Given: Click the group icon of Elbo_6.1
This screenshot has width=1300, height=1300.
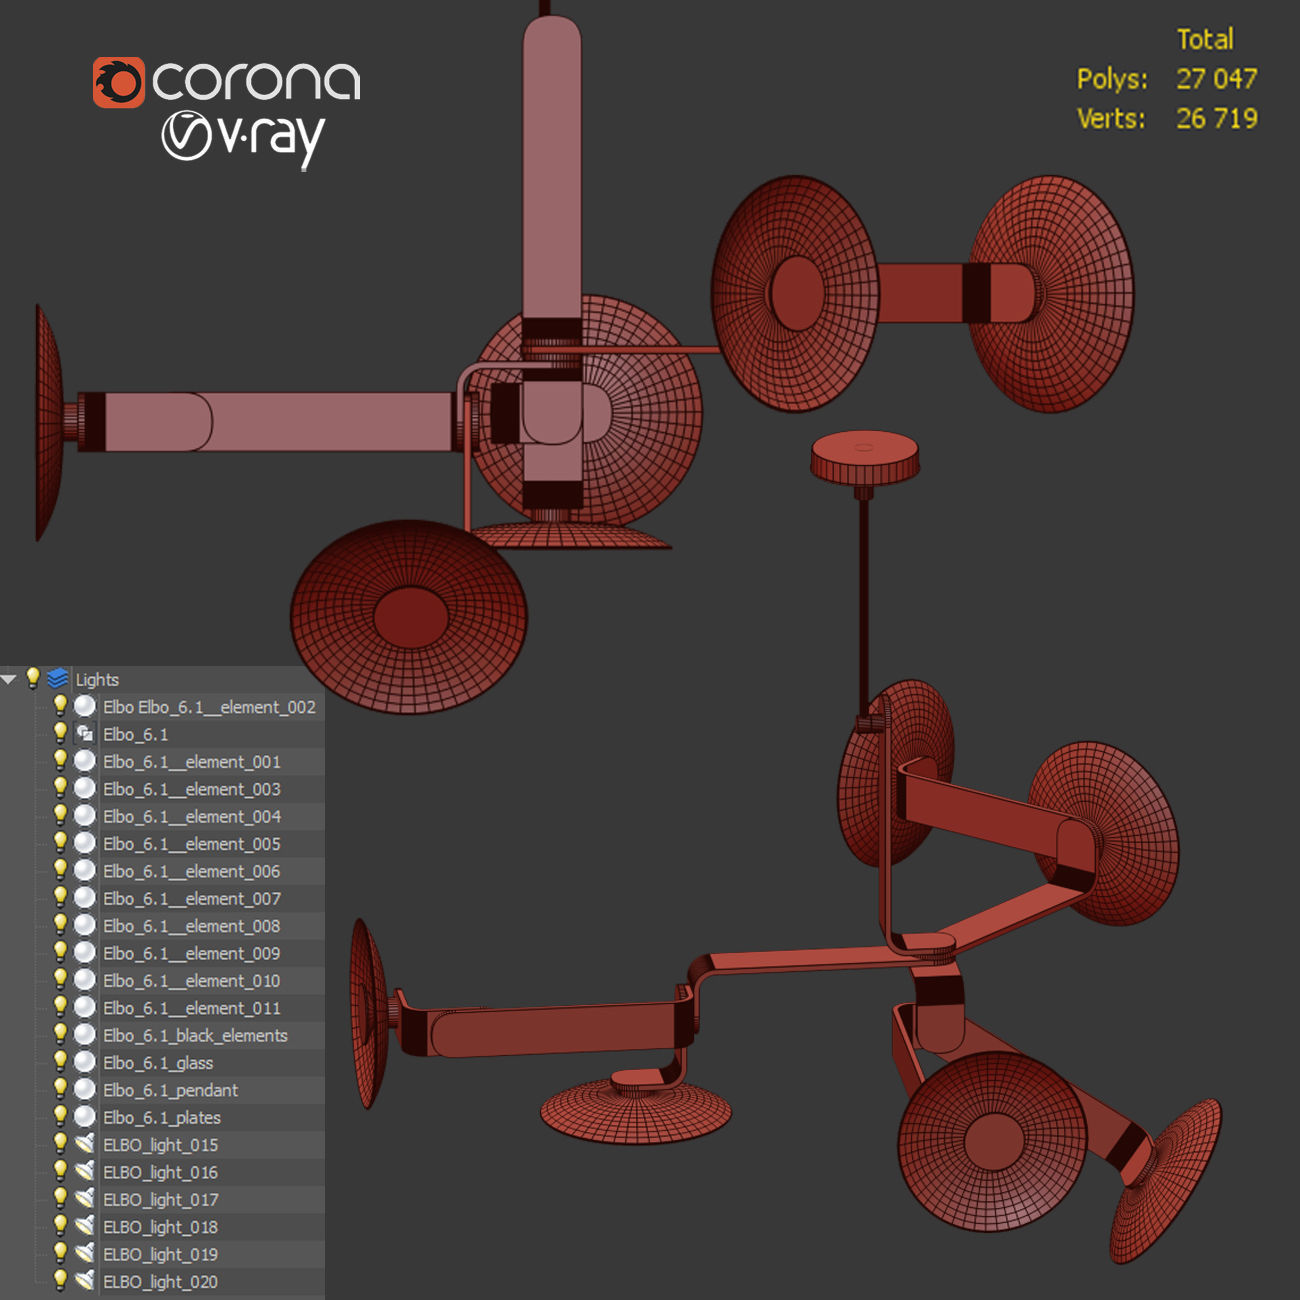Looking at the screenshot, I should [85, 734].
